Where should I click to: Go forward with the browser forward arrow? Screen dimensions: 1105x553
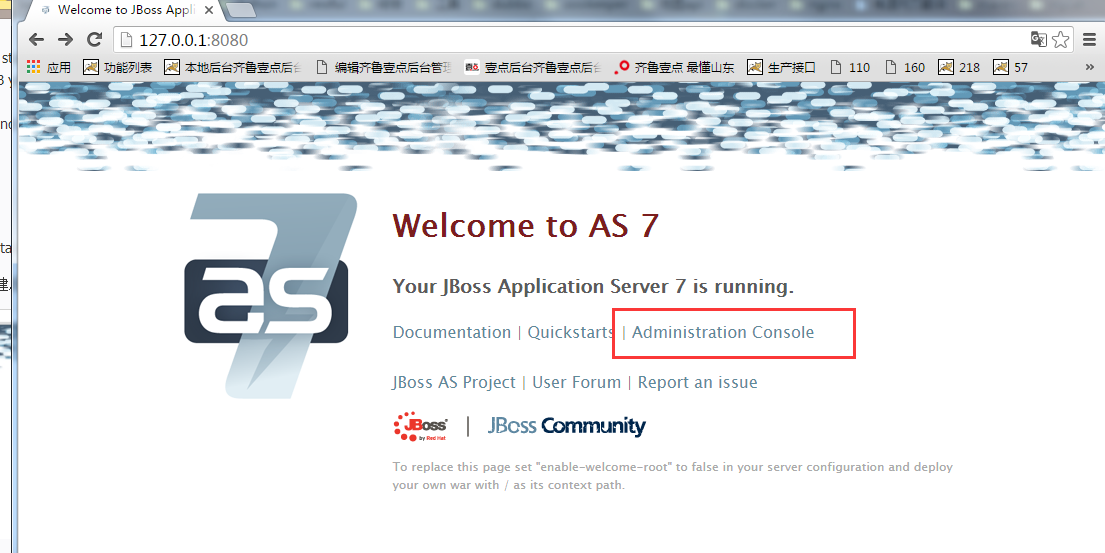(65, 39)
